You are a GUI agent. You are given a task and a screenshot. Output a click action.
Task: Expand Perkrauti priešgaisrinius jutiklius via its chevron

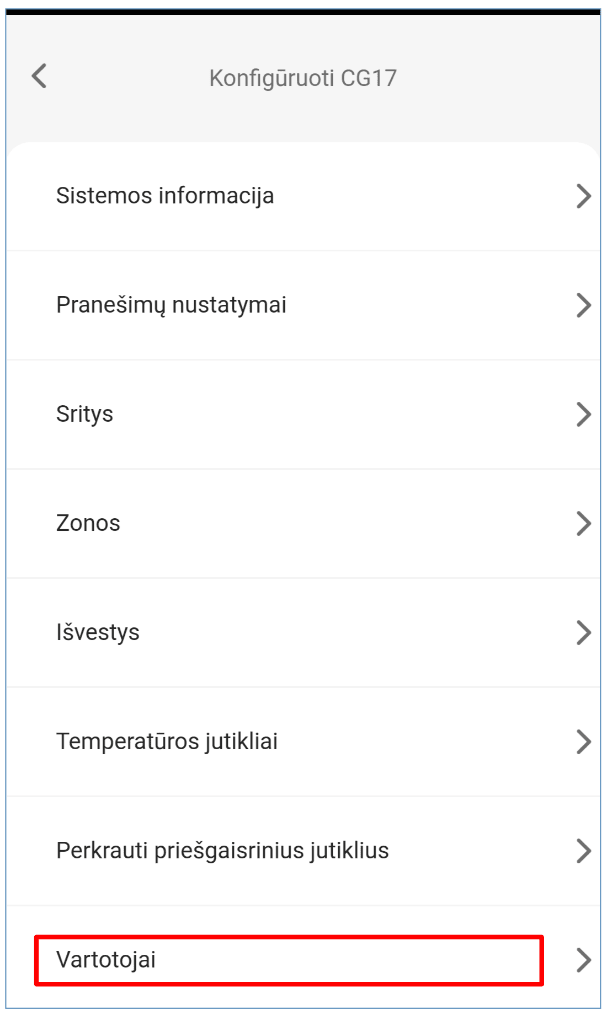pos(584,851)
